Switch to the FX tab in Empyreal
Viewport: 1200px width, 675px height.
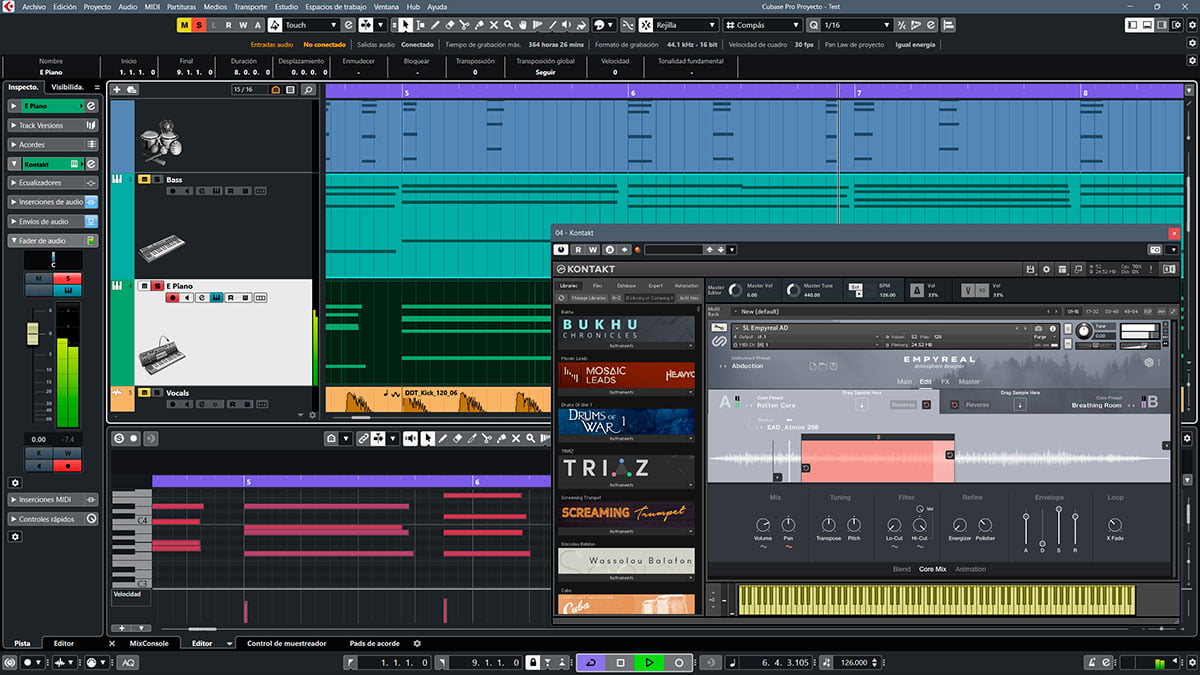[945, 381]
